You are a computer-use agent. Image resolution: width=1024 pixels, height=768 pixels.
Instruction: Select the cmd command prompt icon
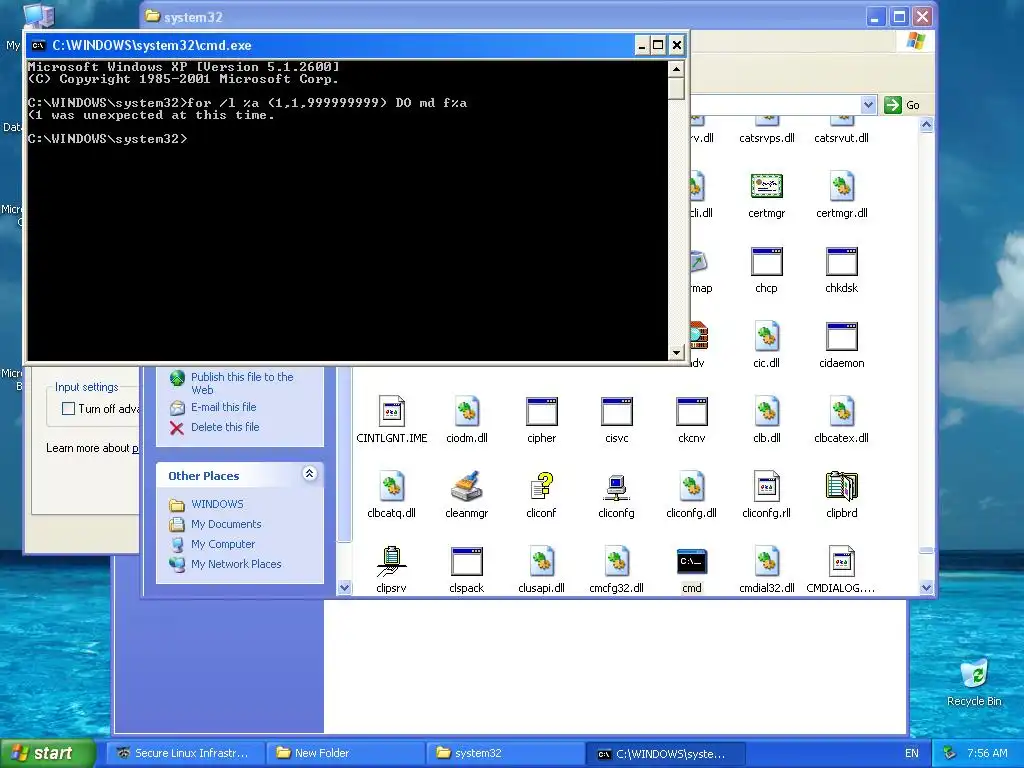point(692,562)
